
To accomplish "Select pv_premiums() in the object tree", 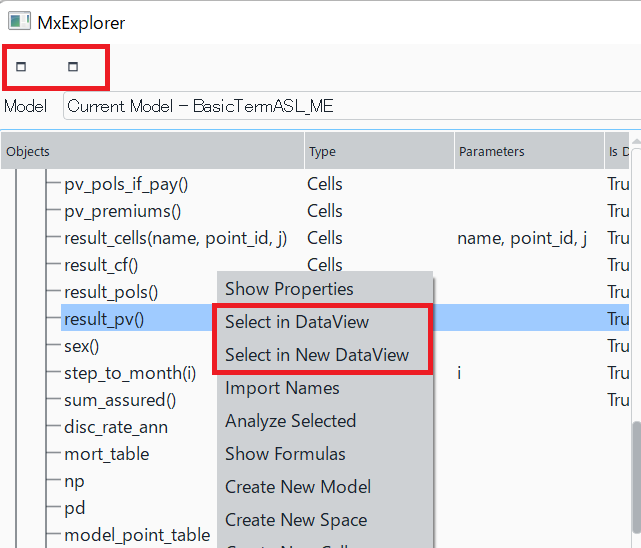I will coord(122,211).
